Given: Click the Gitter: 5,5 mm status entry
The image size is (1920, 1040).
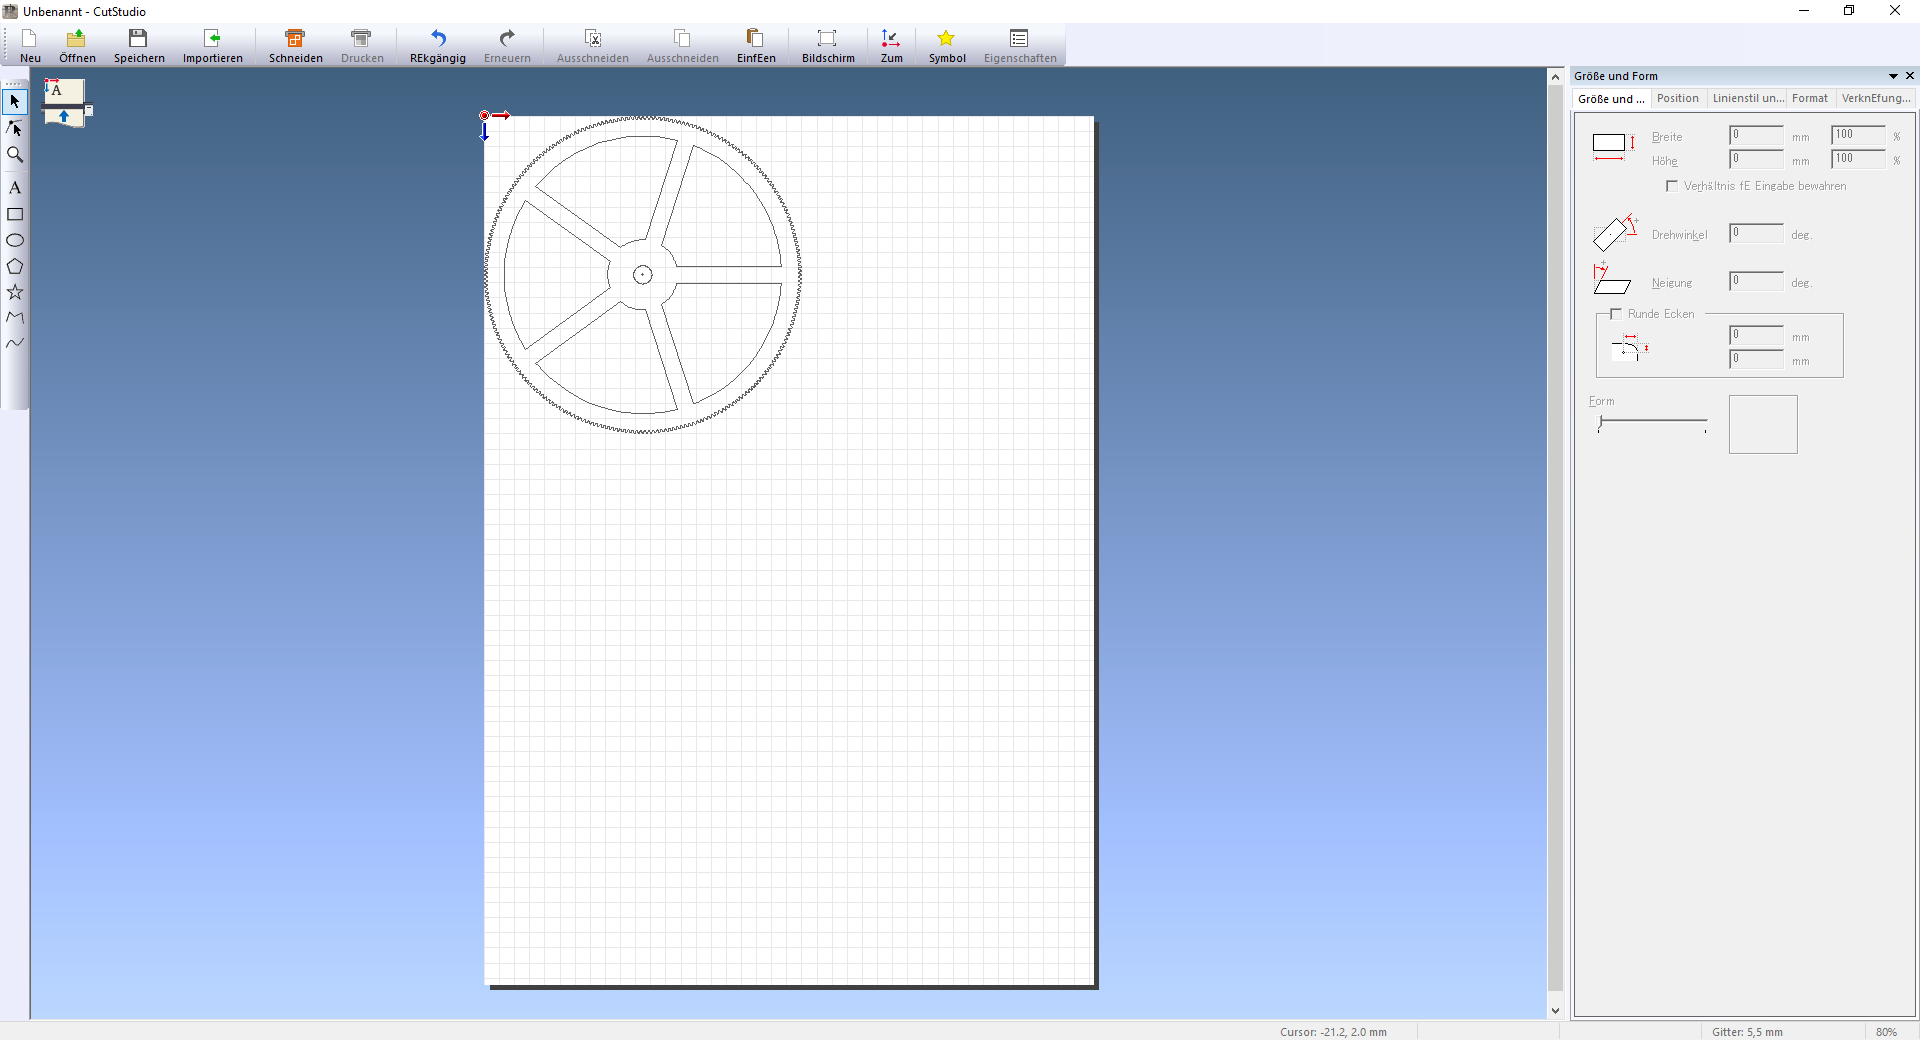Looking at the screenshot, I should coord(1747,1032).
